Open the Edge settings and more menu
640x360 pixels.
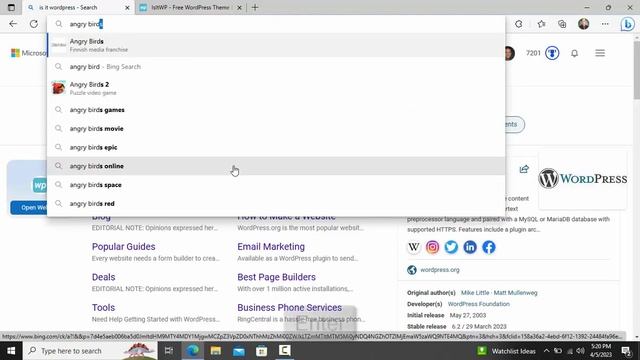(605, 24)
